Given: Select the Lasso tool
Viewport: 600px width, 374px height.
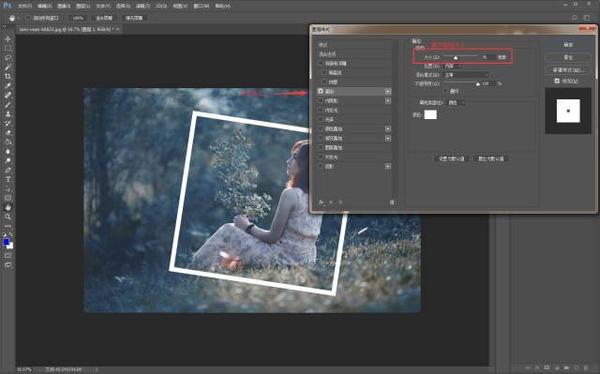Looking at the screenshot, I should point(8,58).
